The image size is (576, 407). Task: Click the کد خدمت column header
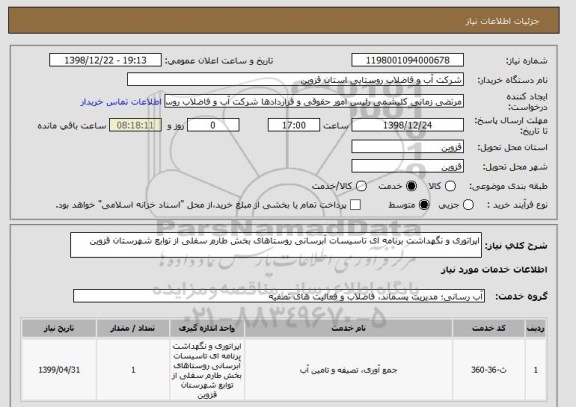489,328
